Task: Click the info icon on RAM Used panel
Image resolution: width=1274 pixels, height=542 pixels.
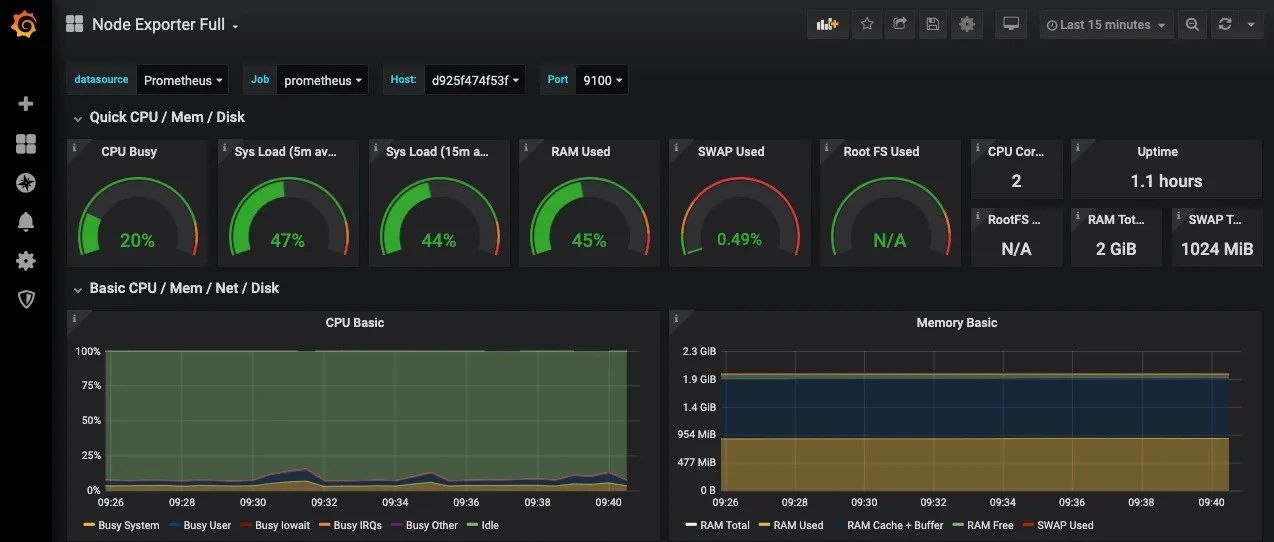Action: [x=526, y=147]
